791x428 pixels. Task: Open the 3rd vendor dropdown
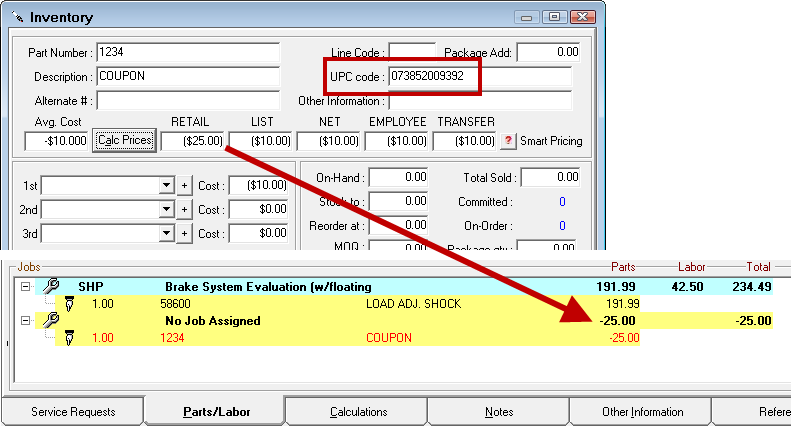[166, 233]
